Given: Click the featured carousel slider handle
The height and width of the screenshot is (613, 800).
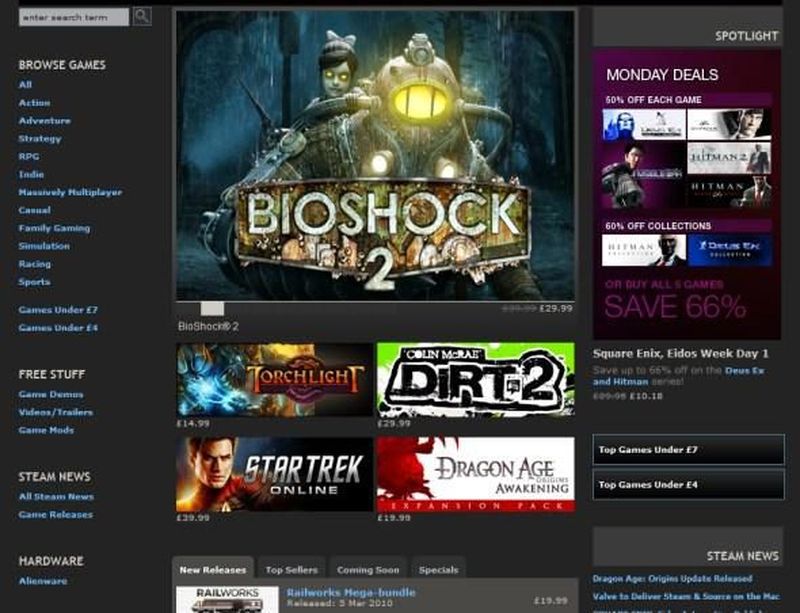Looking at the screenshot, I should pos(212,309).
